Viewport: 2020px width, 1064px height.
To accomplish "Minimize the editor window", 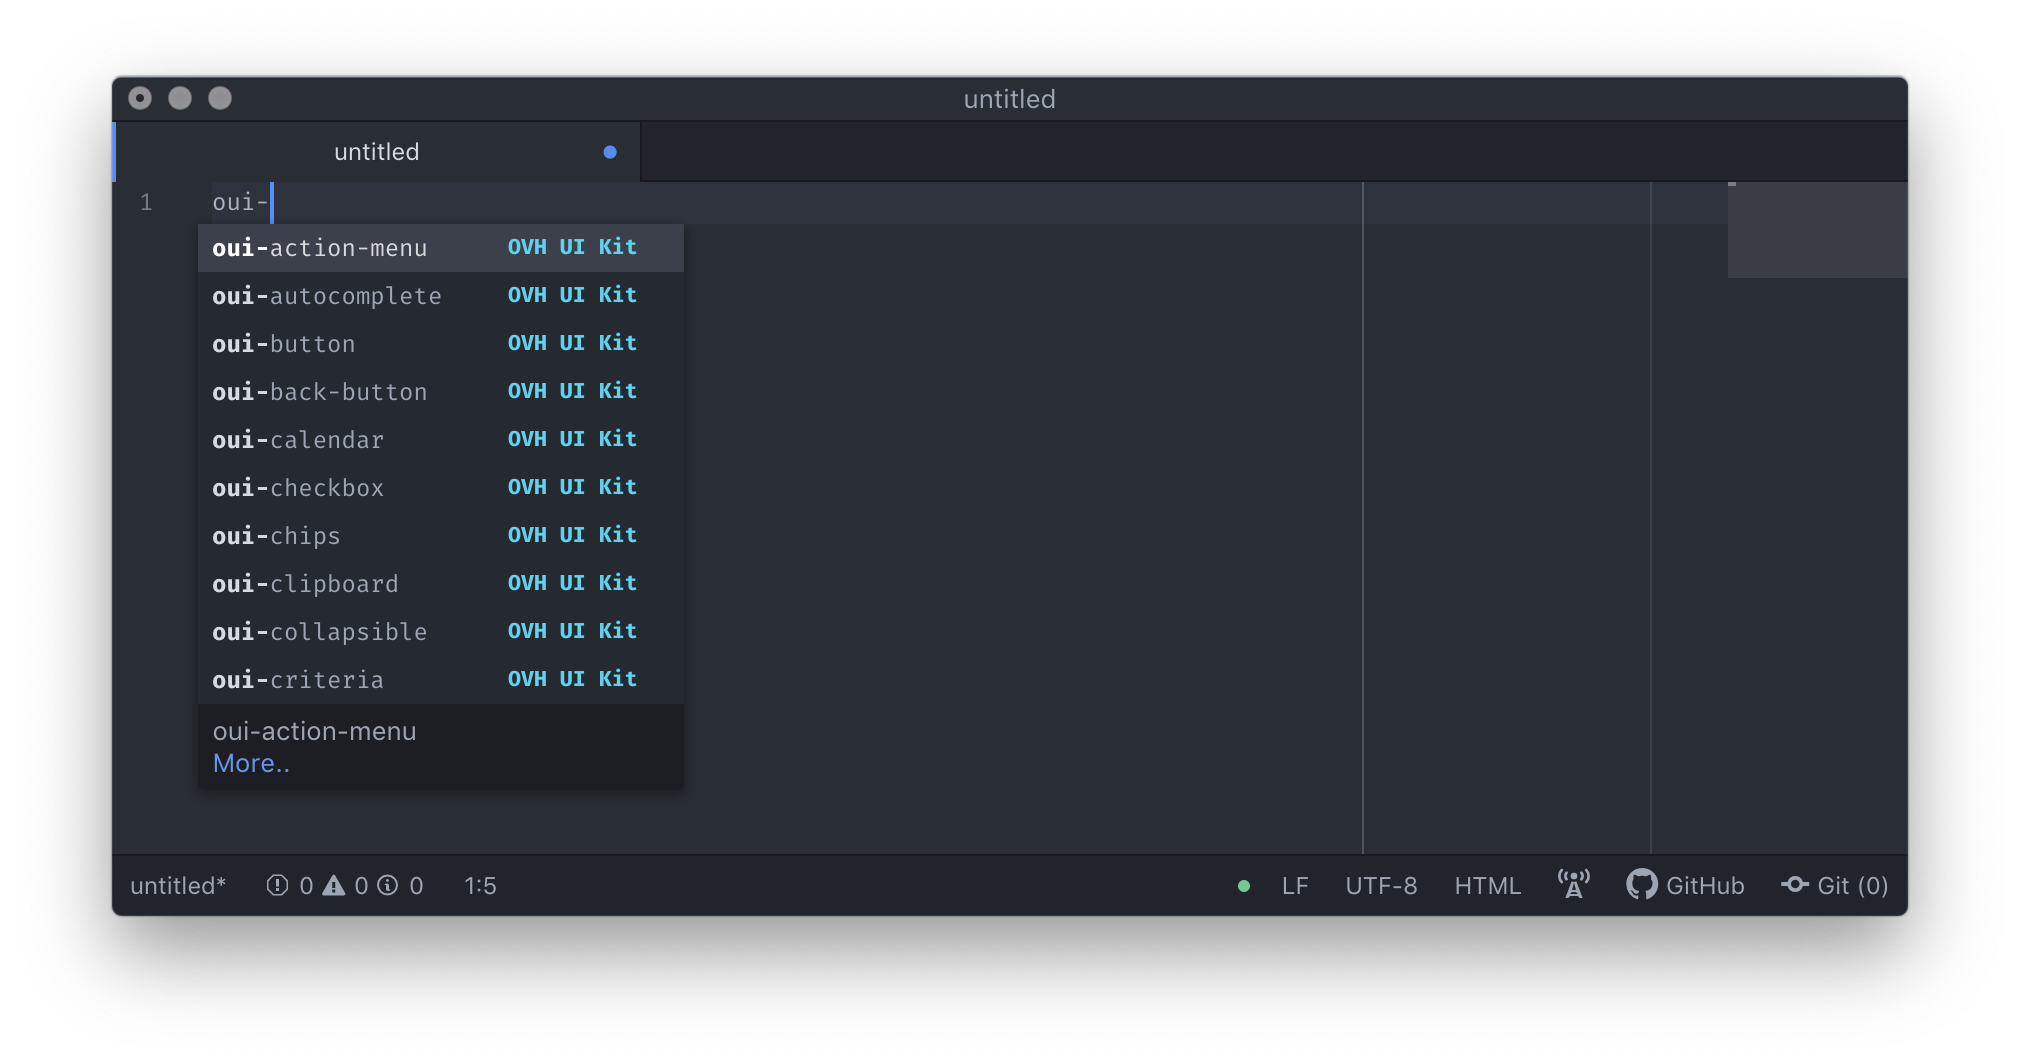I will coord(180,98).
